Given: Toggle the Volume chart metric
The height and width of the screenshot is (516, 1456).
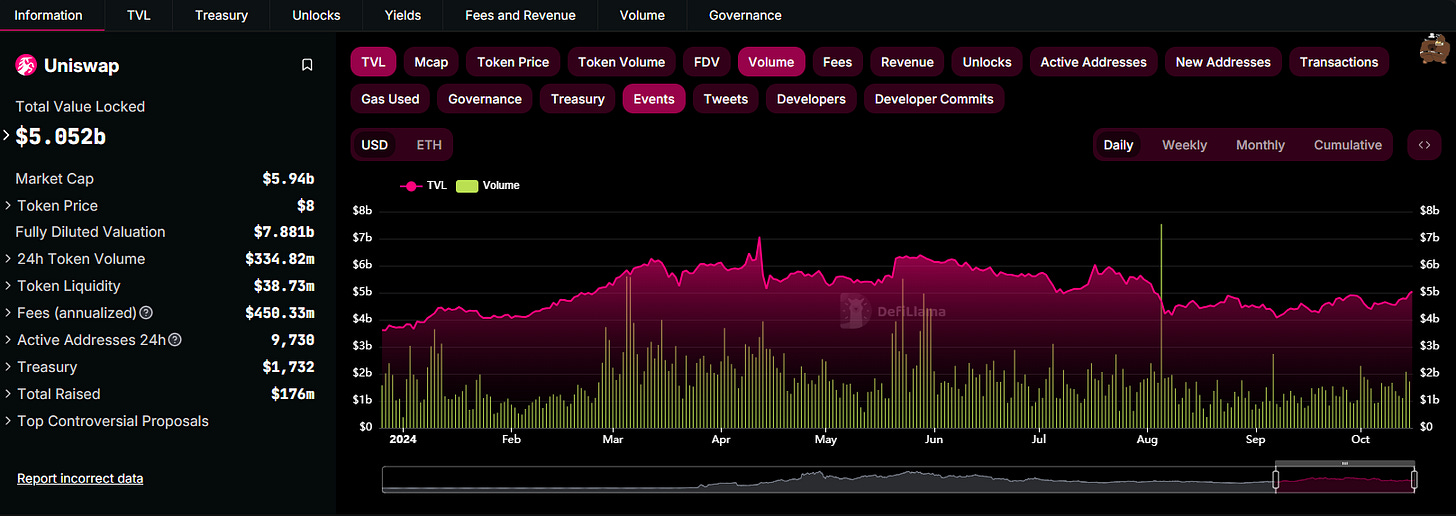Looking at the screenshot, I should coord(771,62).
